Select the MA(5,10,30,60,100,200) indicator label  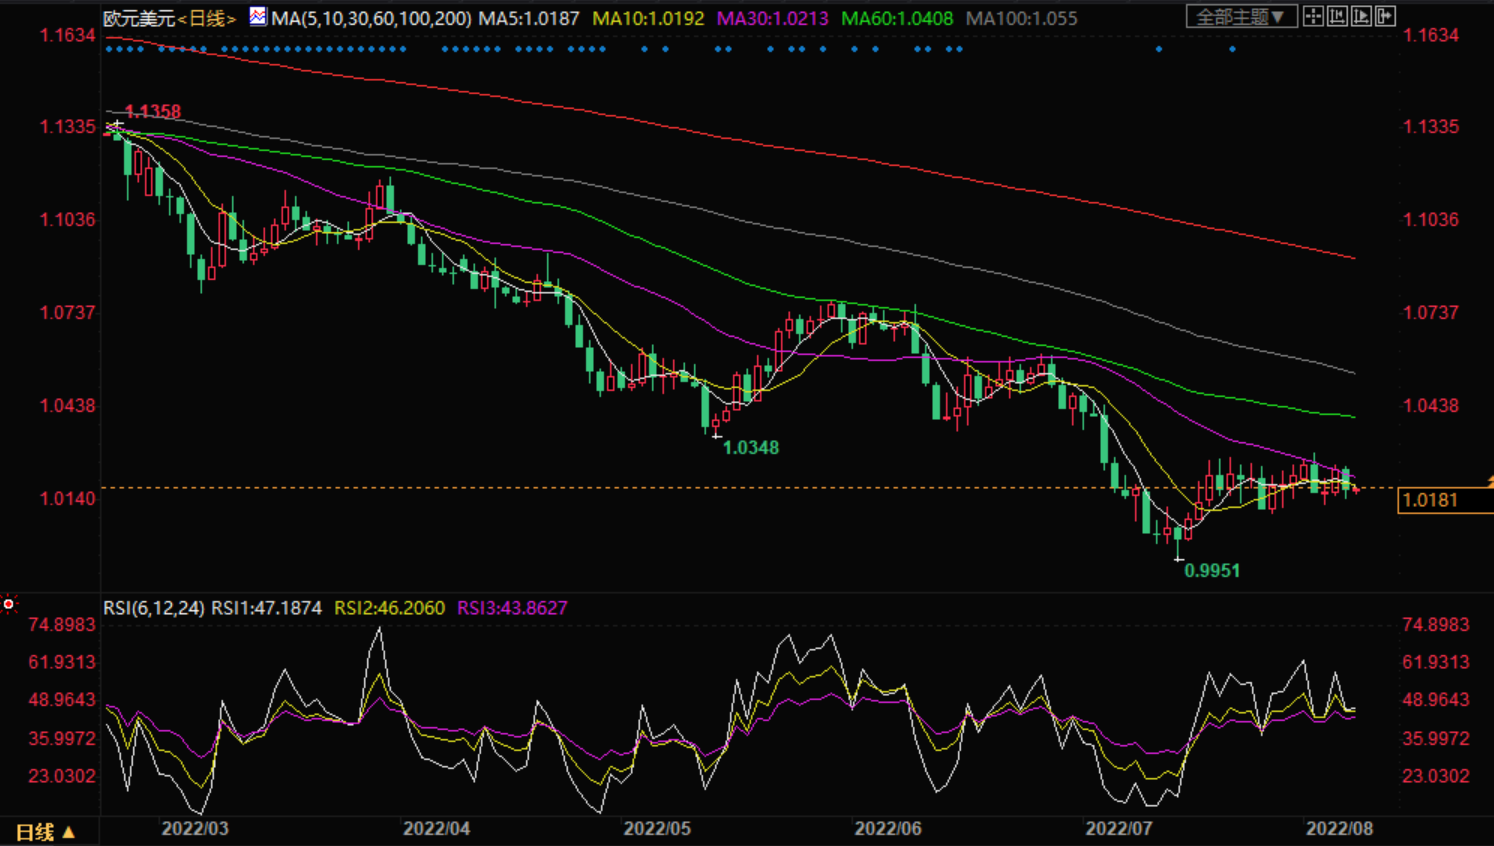pyautogui.click(x=371, y=18)
